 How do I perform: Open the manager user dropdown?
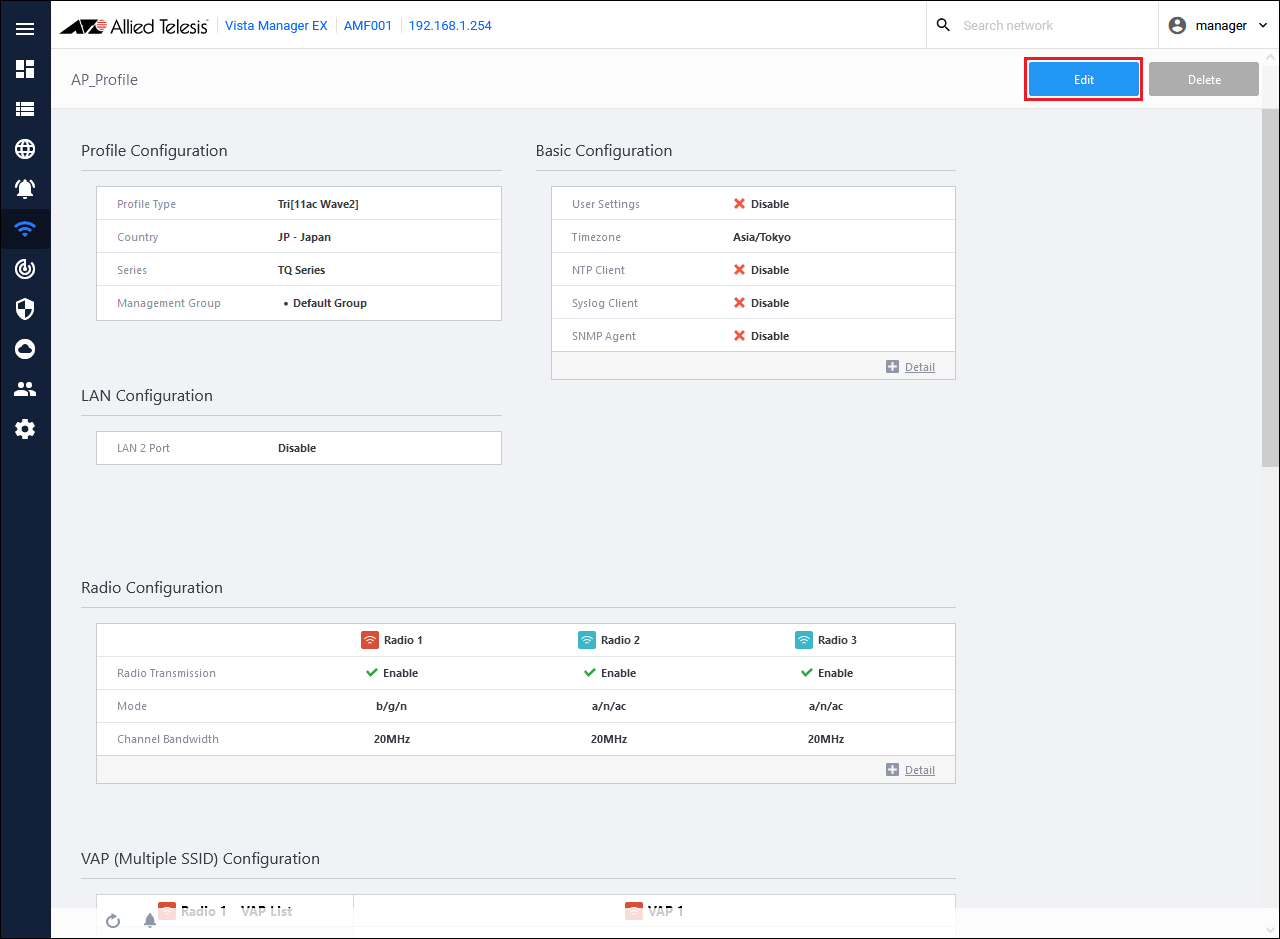[1219, 26]
